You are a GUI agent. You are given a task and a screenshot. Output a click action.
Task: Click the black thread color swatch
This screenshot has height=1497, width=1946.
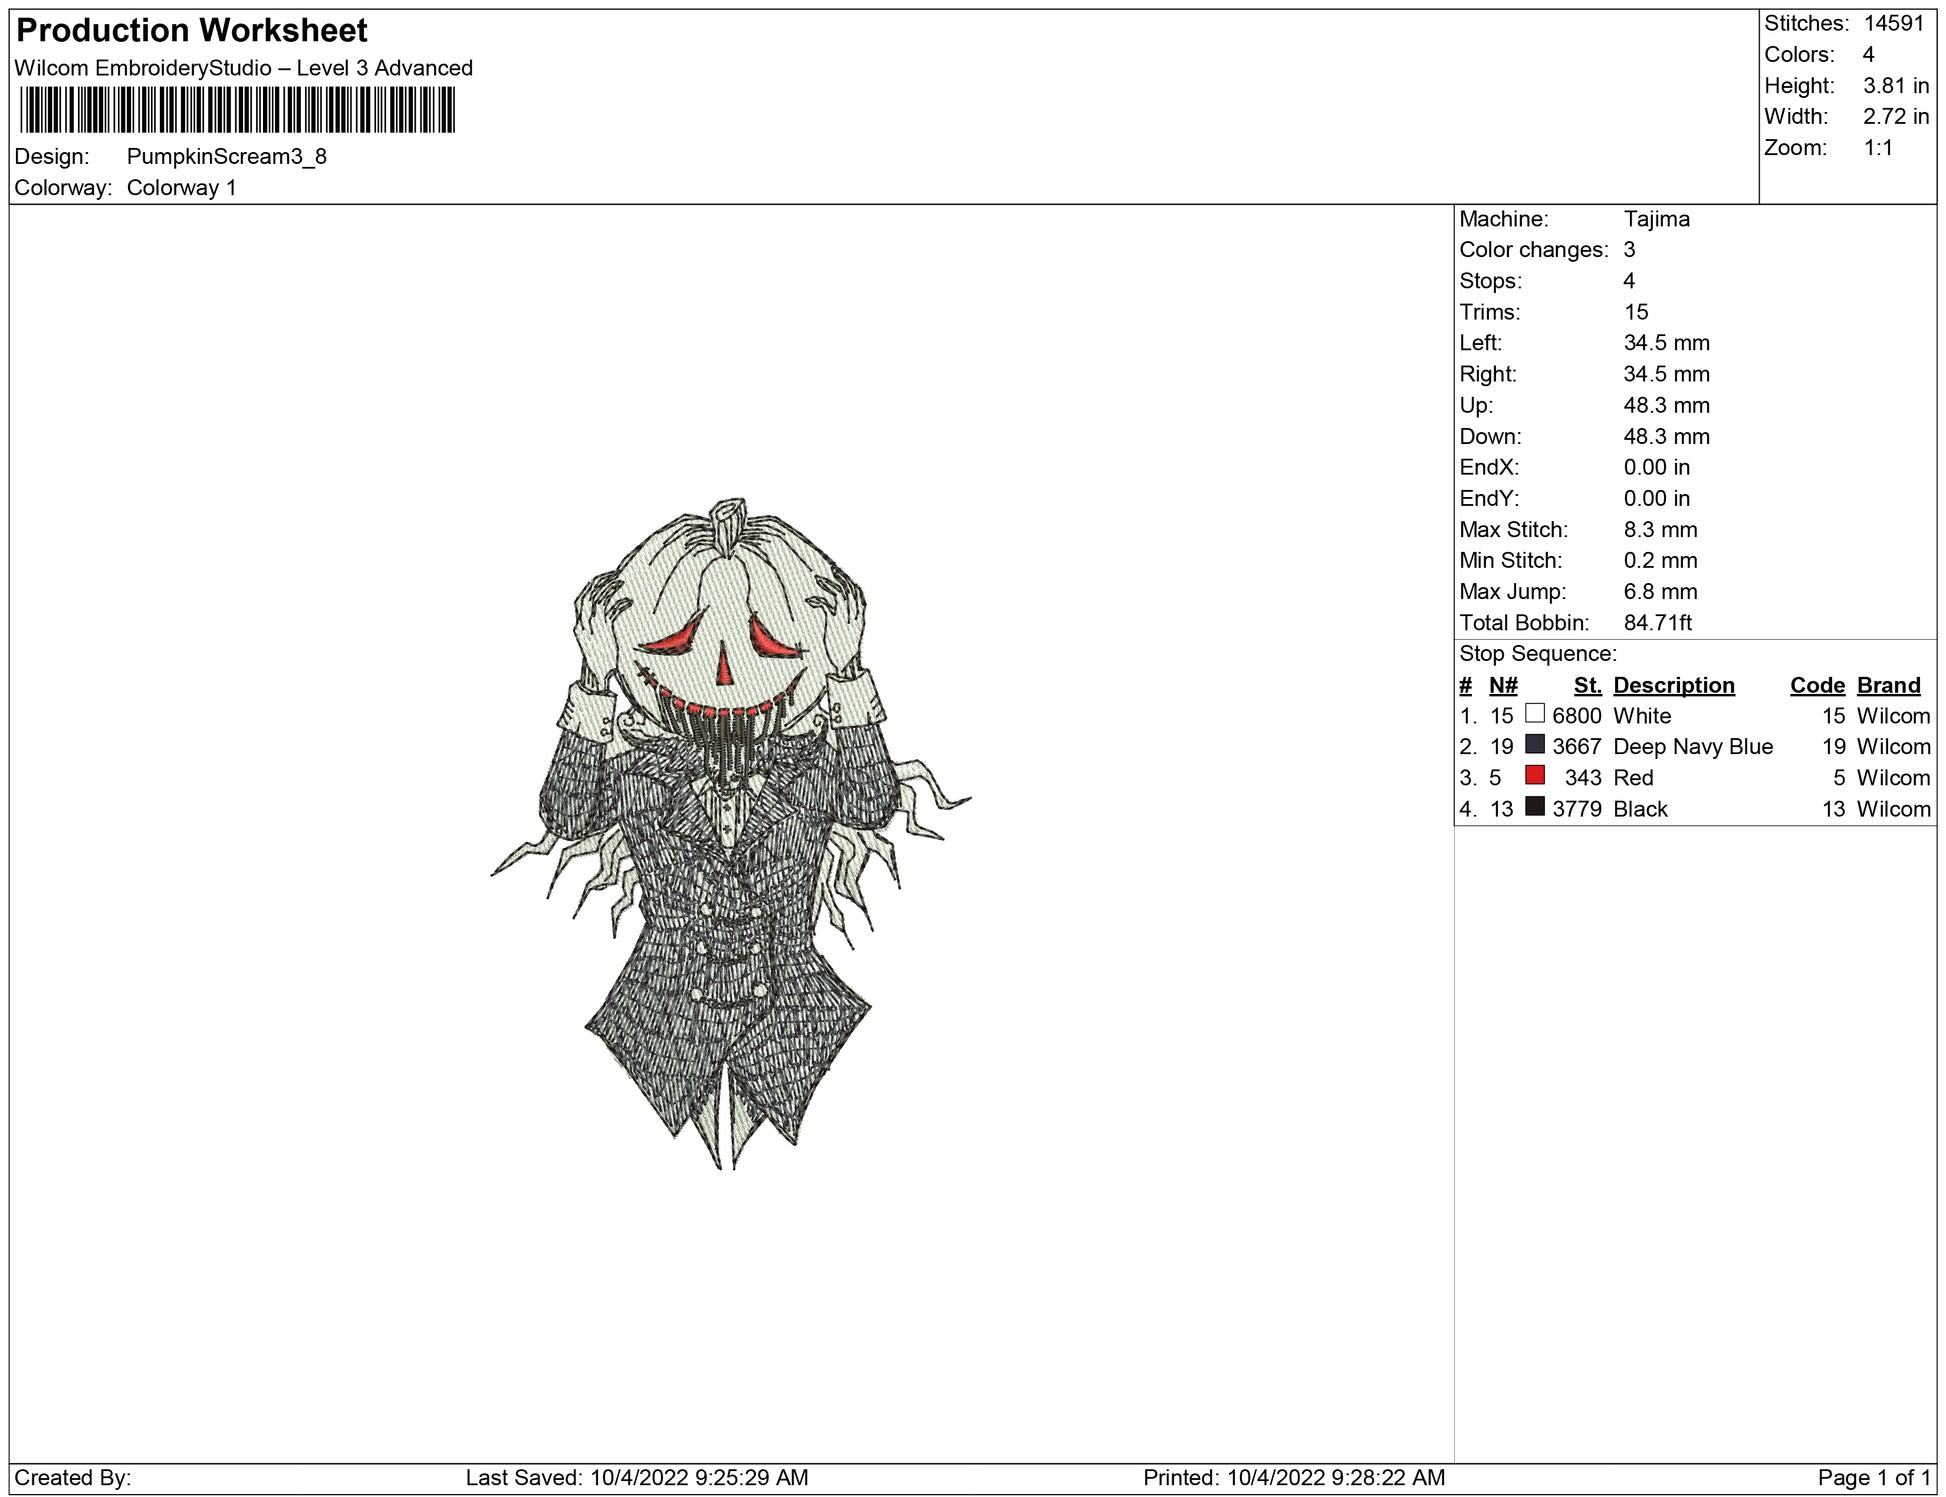click(x=1534, y=807)
